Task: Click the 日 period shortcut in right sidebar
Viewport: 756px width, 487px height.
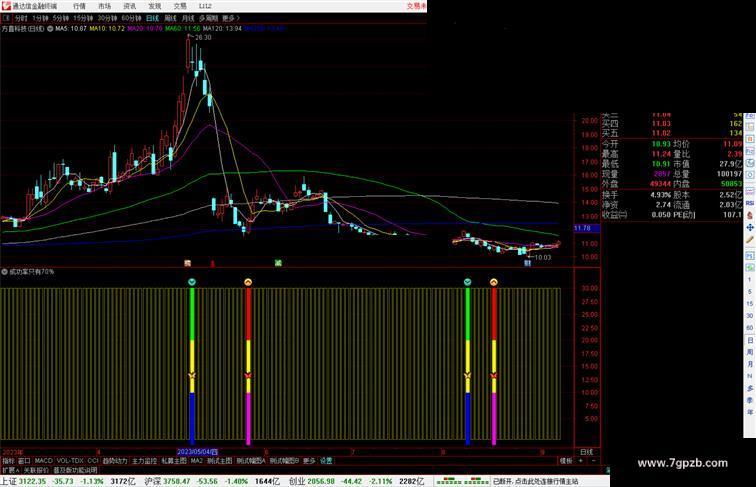Action: coord(750,340)
